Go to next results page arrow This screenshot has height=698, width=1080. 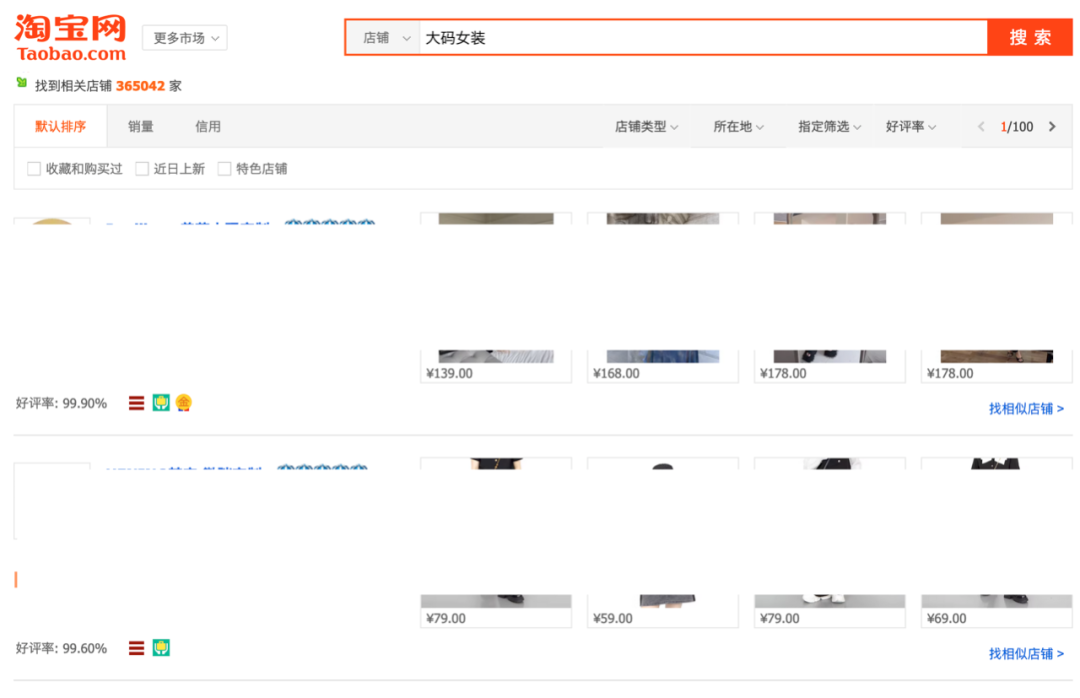pos(1052,127)
